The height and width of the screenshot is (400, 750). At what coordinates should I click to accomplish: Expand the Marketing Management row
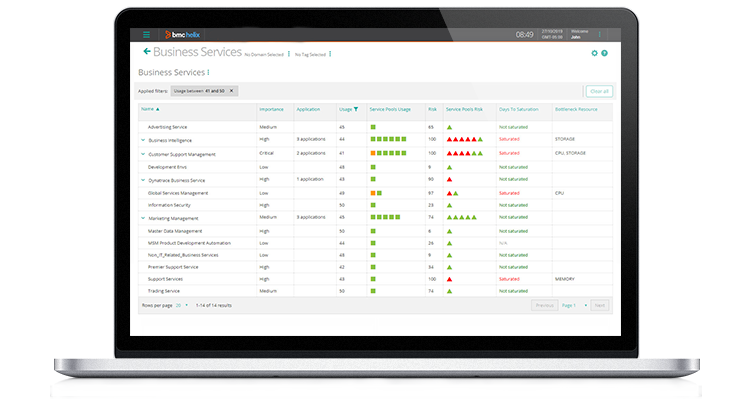pos(143,218)
